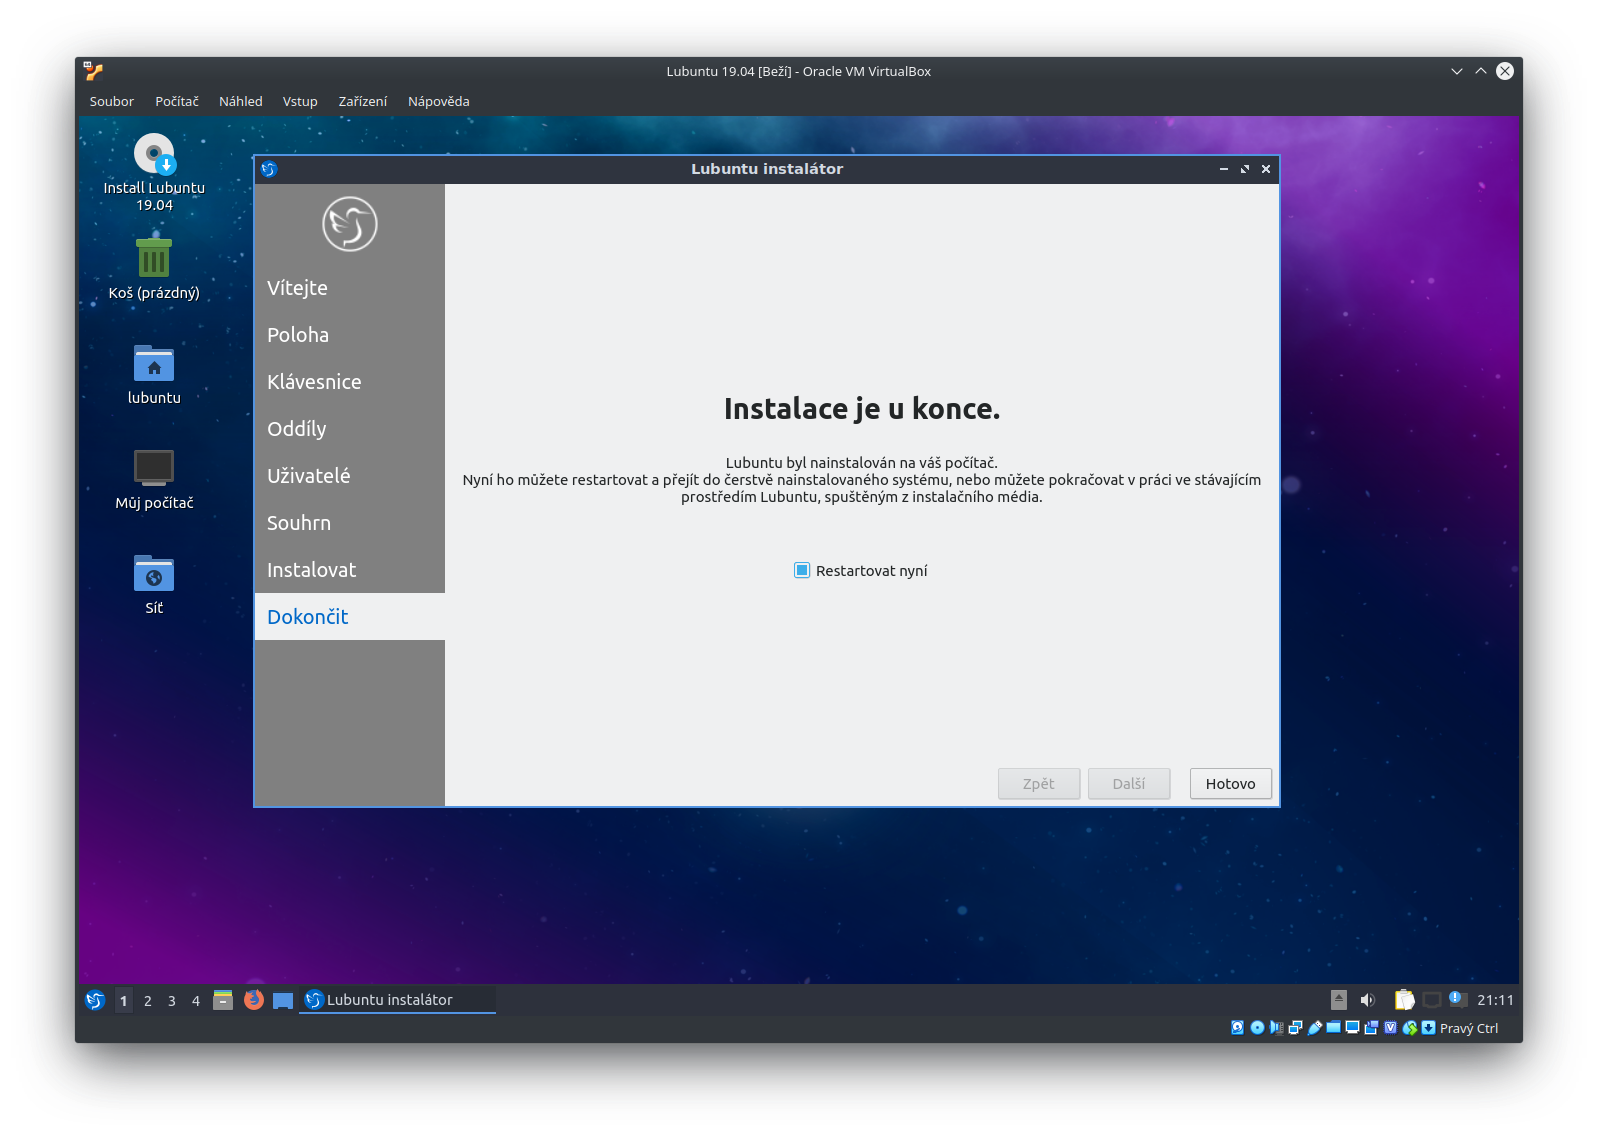The image size is (1598, 1136).
Task: Click the Klávesnice step in sidebar
Action: [x=350, y=382]
